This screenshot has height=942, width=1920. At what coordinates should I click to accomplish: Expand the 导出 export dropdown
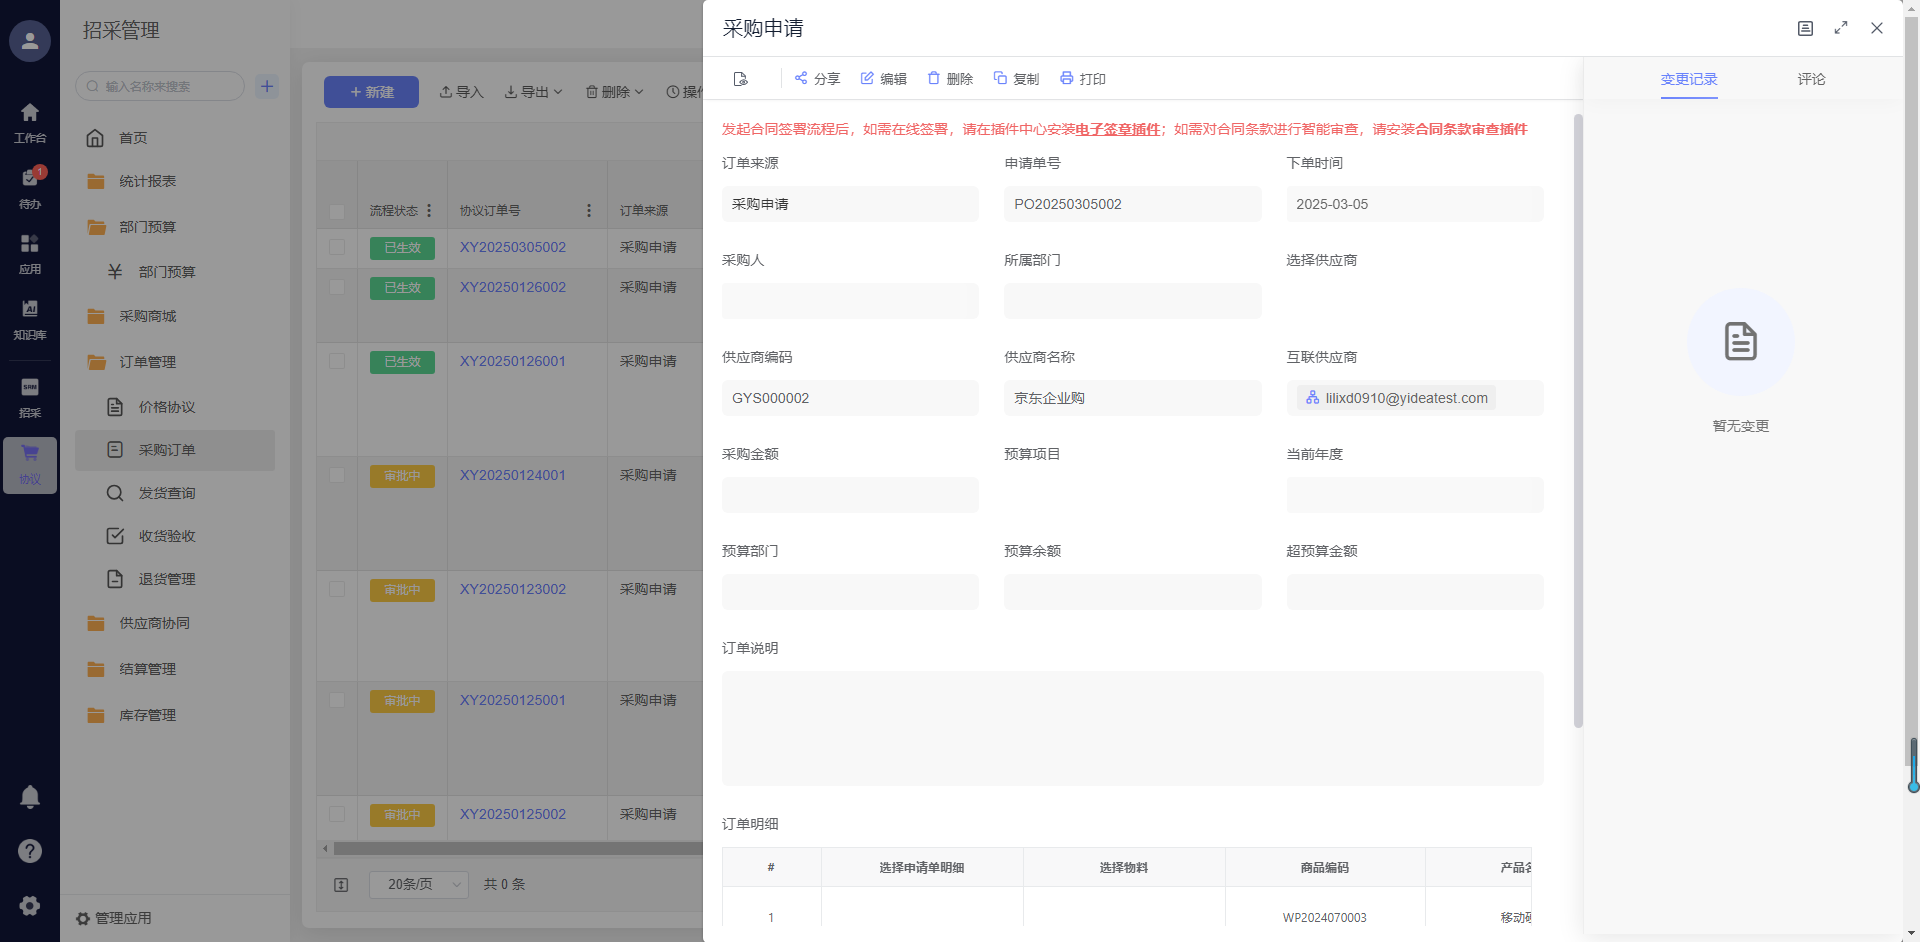[x=533, y=92]
